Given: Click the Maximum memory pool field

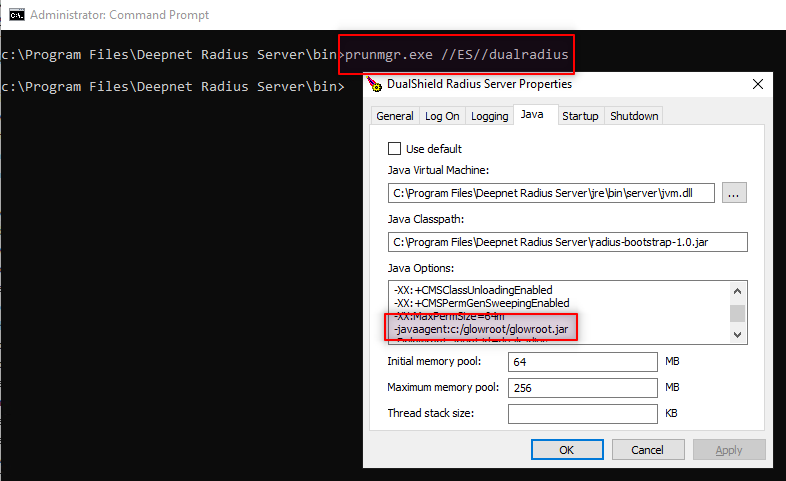Looking at the screenshot, I should click(x=583, y=387).
